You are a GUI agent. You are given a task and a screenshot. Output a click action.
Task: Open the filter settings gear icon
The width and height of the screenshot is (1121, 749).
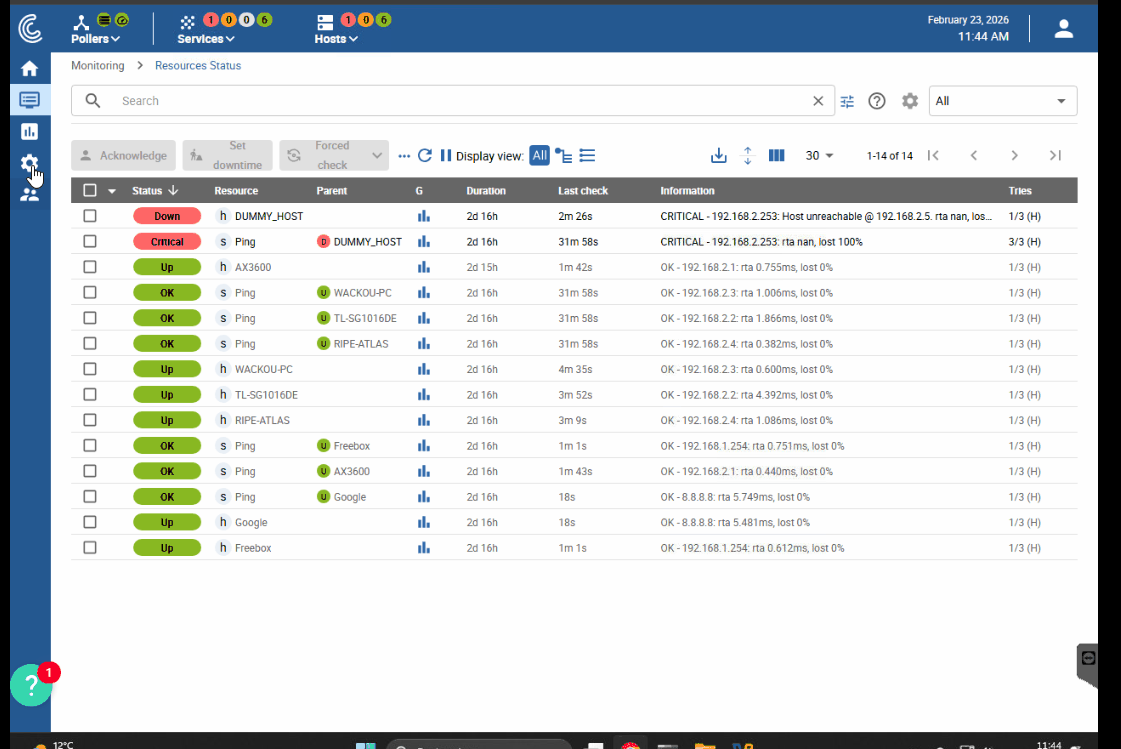pos(909,101)
